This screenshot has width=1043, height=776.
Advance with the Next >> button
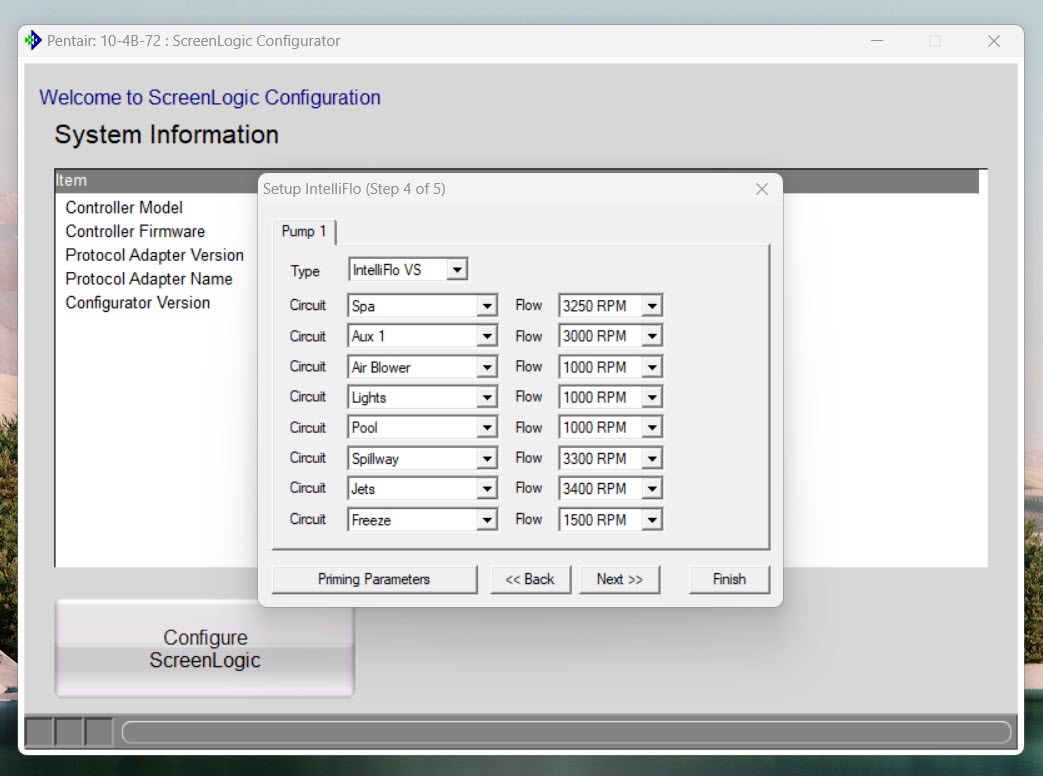pos(619,579)
